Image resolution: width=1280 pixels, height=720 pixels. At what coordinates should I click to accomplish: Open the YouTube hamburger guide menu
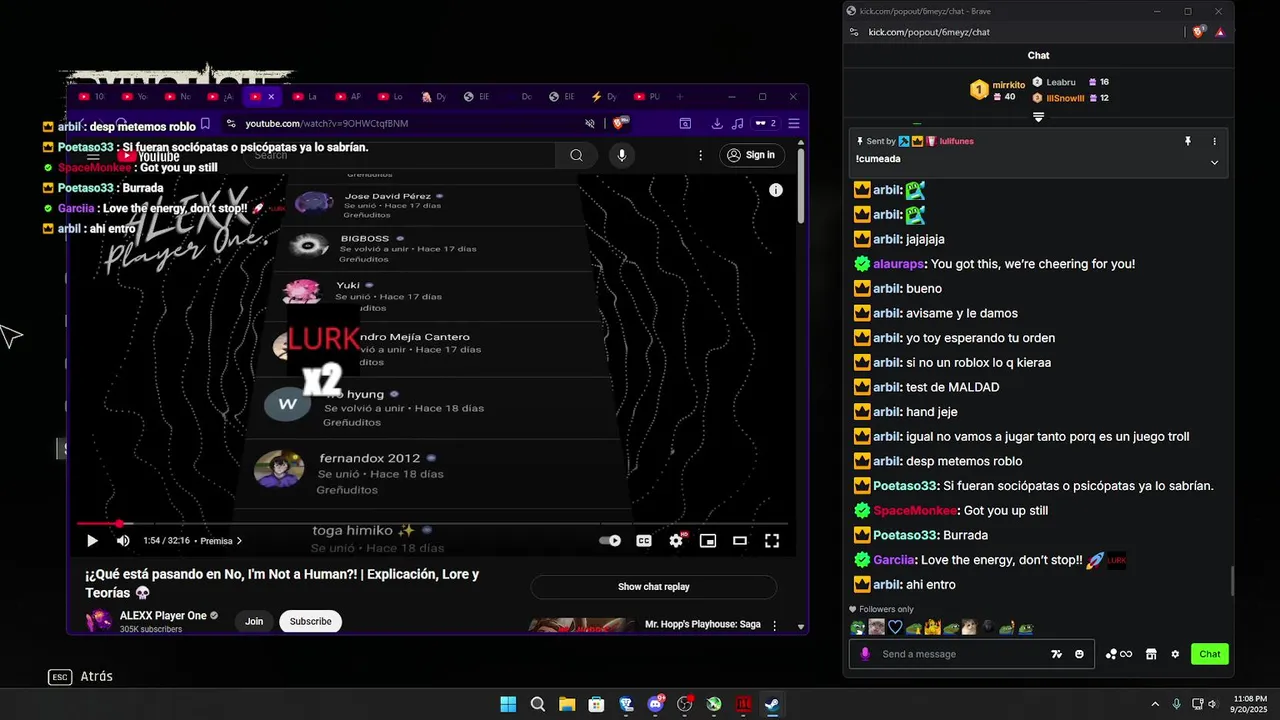tap(93, 156)
